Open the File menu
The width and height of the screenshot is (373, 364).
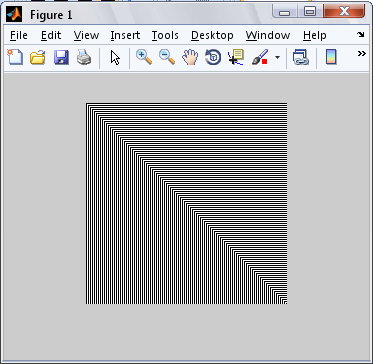pyautogui.click(x=19, y=35)
